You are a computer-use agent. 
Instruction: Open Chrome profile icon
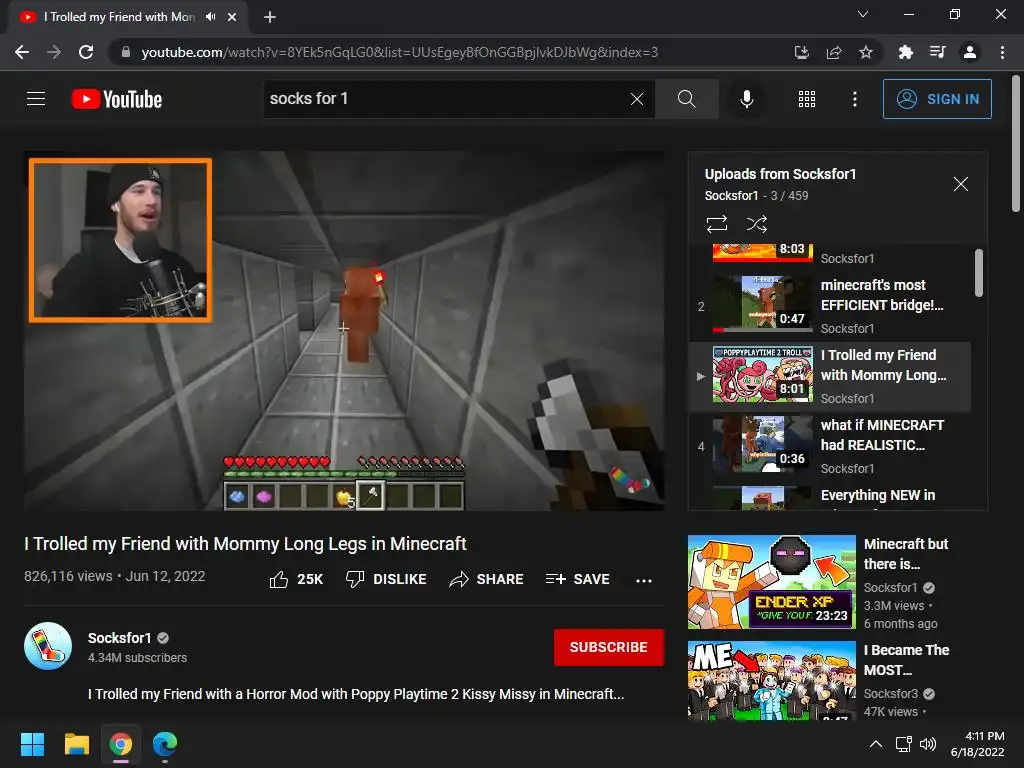[x=970, y=52]
